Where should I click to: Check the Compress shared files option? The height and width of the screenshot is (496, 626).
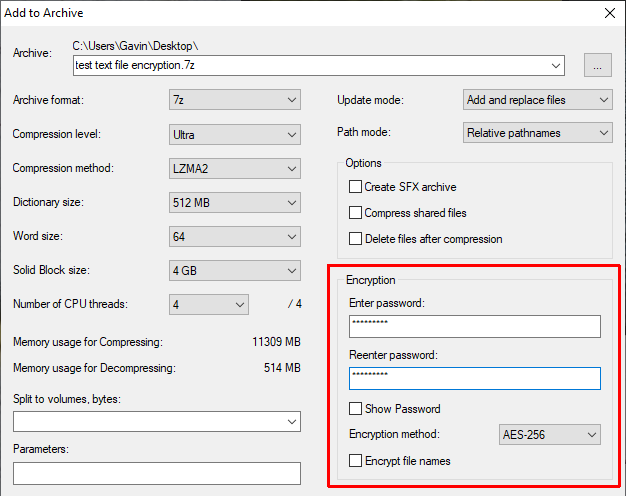tap(355, 213)
